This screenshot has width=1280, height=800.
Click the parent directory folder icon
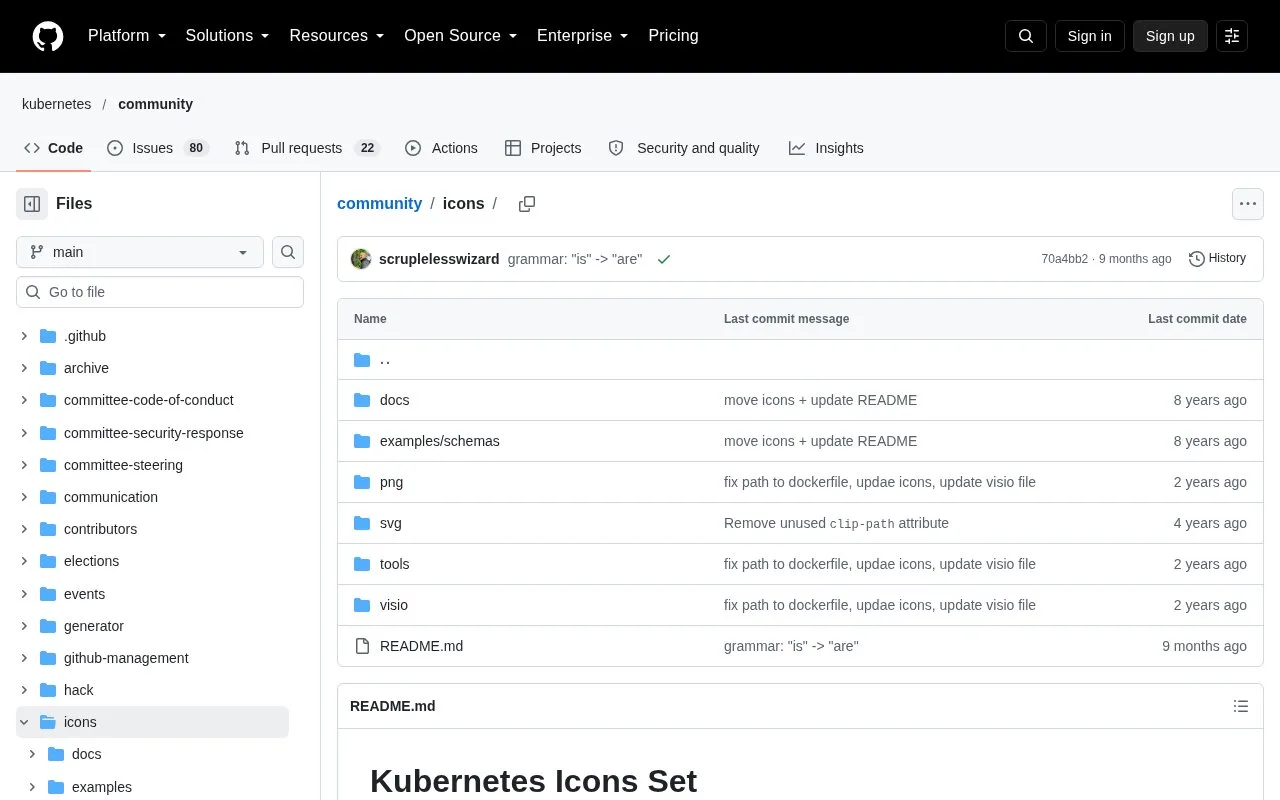(x=362, y=360)
